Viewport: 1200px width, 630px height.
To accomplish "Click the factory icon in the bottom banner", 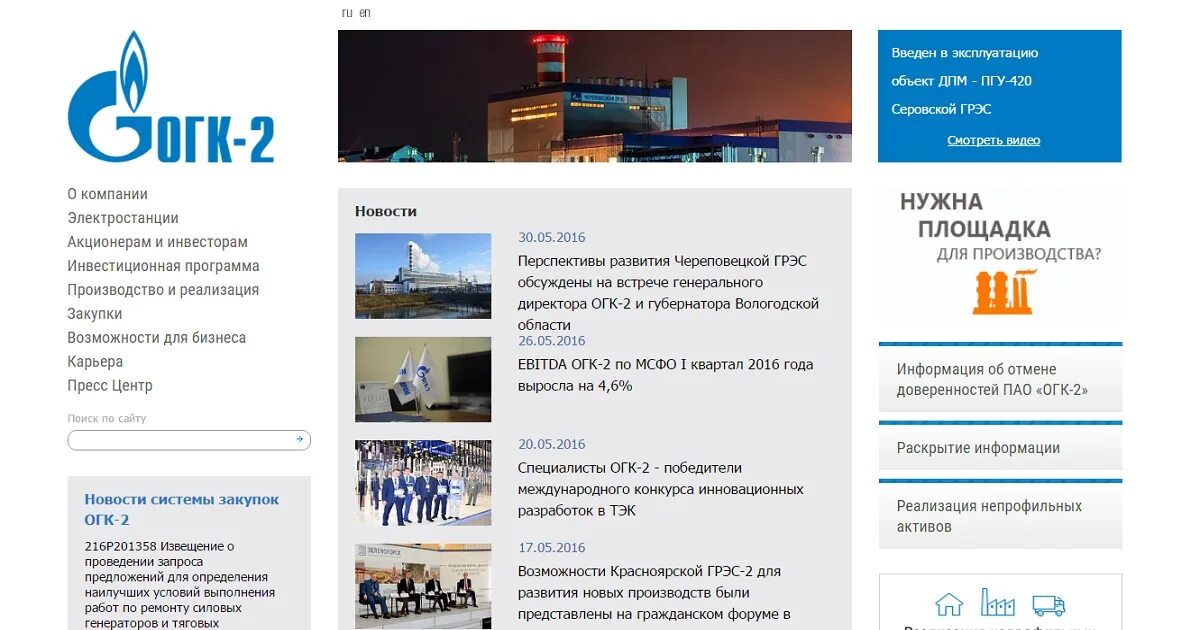I will tap(997, 604).
